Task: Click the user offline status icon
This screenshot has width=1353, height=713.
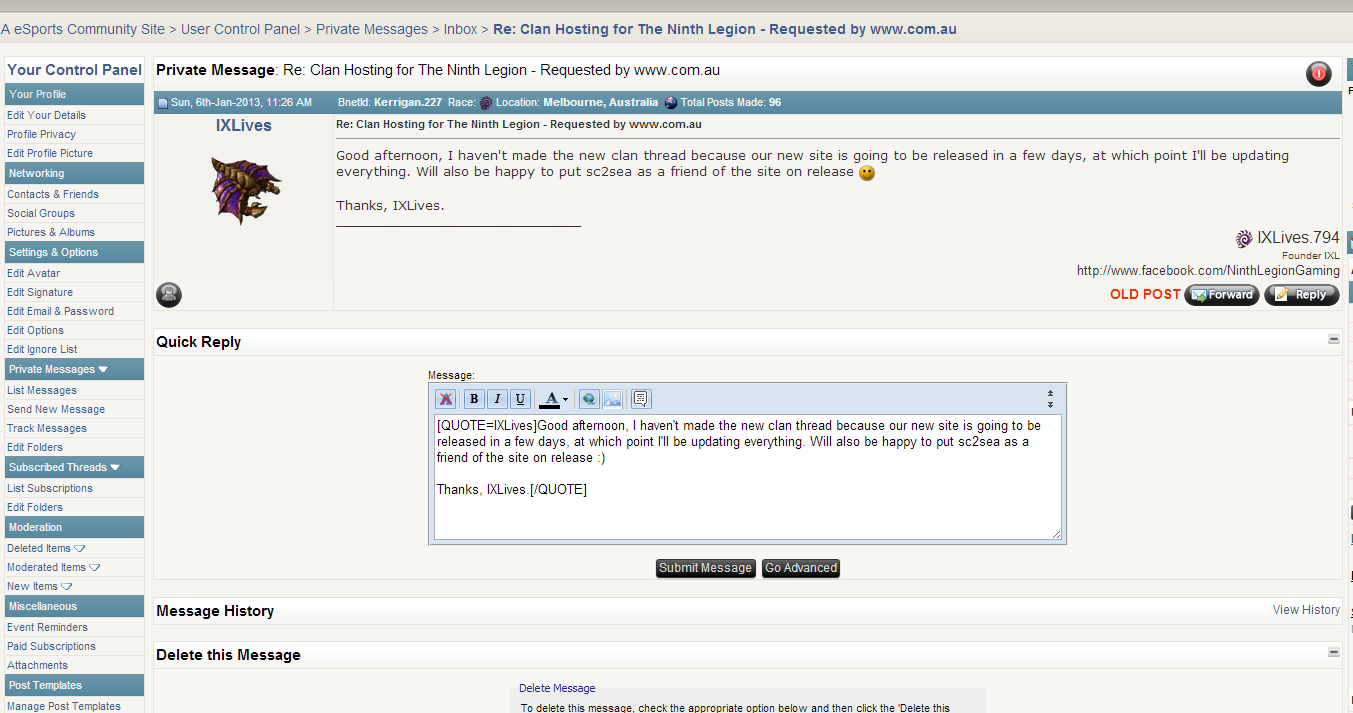Action: [169, 294]
